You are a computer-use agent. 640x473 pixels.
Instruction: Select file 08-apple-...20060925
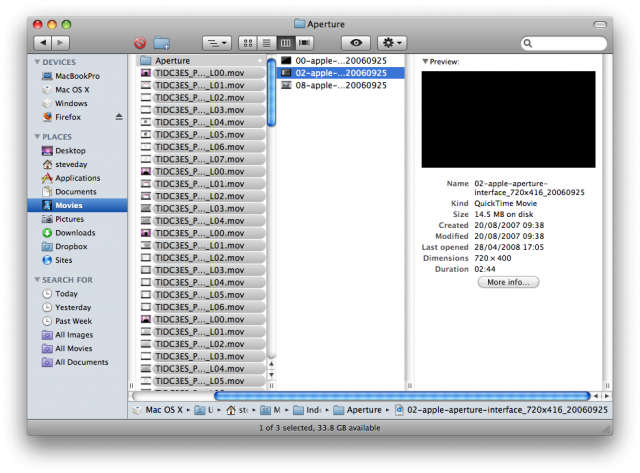pyautogui.click(x=341, y=85)
